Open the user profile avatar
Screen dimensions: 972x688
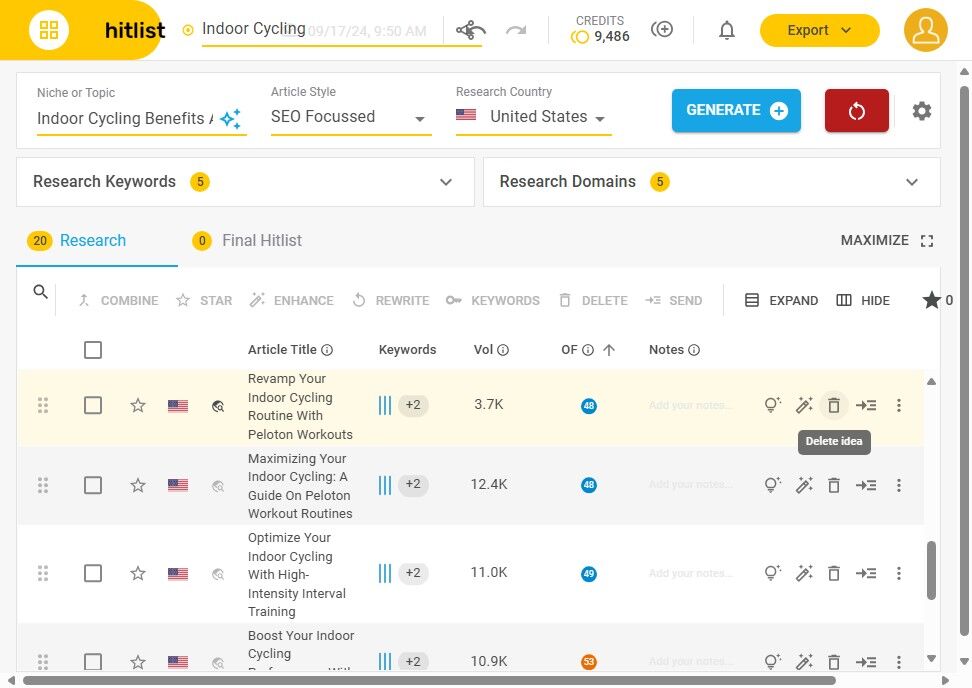click(926, 30)
